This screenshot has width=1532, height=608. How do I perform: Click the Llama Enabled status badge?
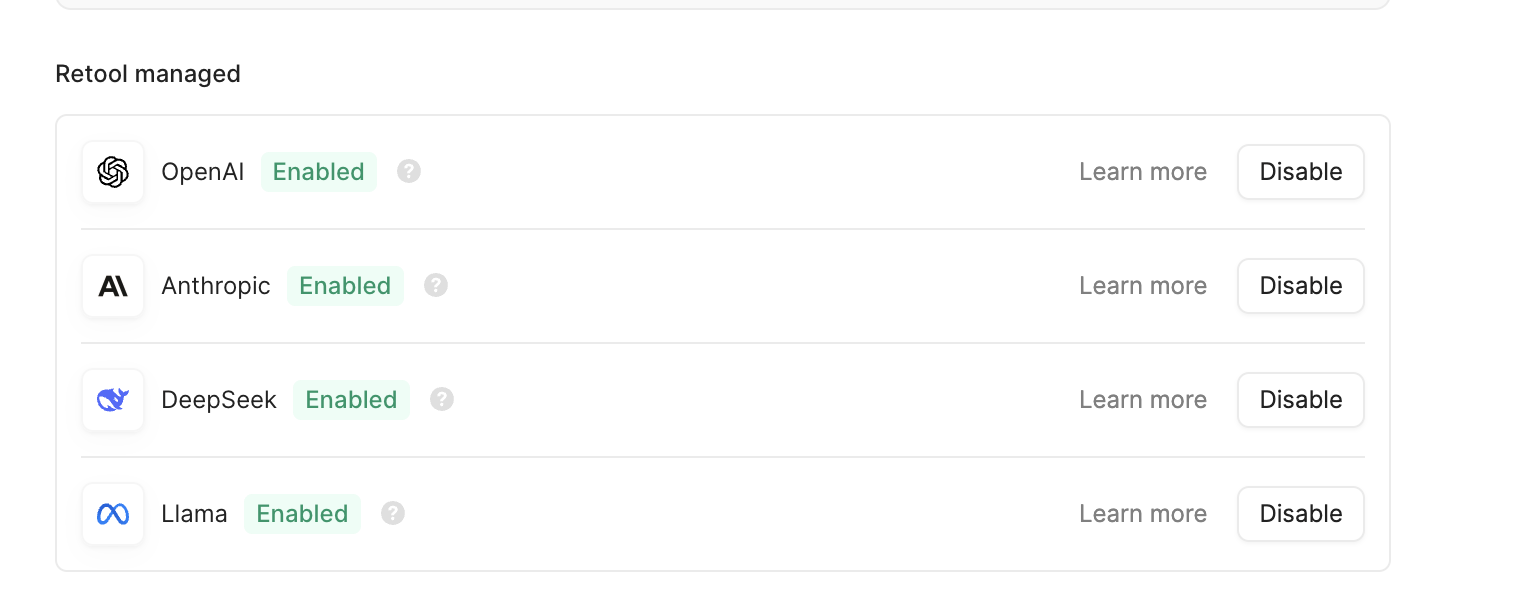point(302,514)
